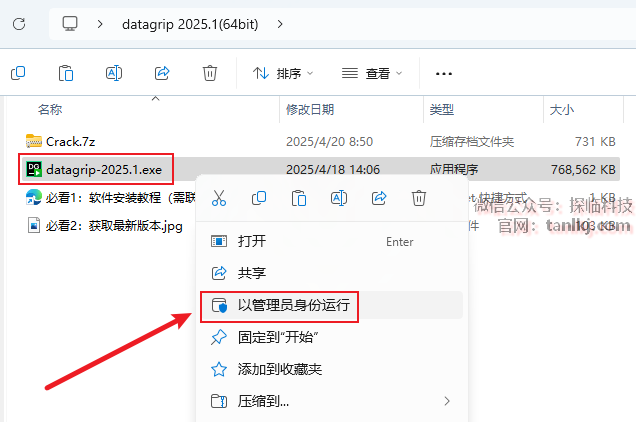Viewport: 636px width, 422px height.
Task: Click the datagrip 2025.1(64bit) breadcrumb
Action: (190, 24)
